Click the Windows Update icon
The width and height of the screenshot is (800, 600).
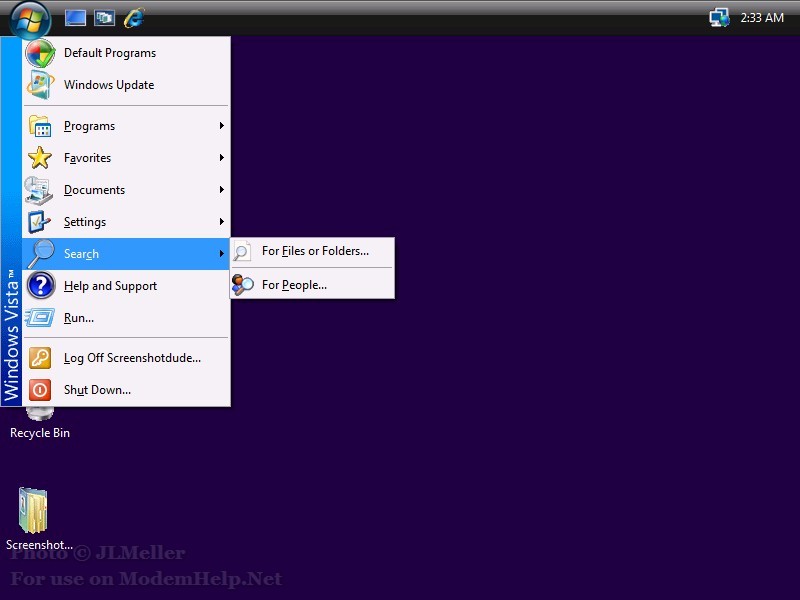click(x=40, y=85)
